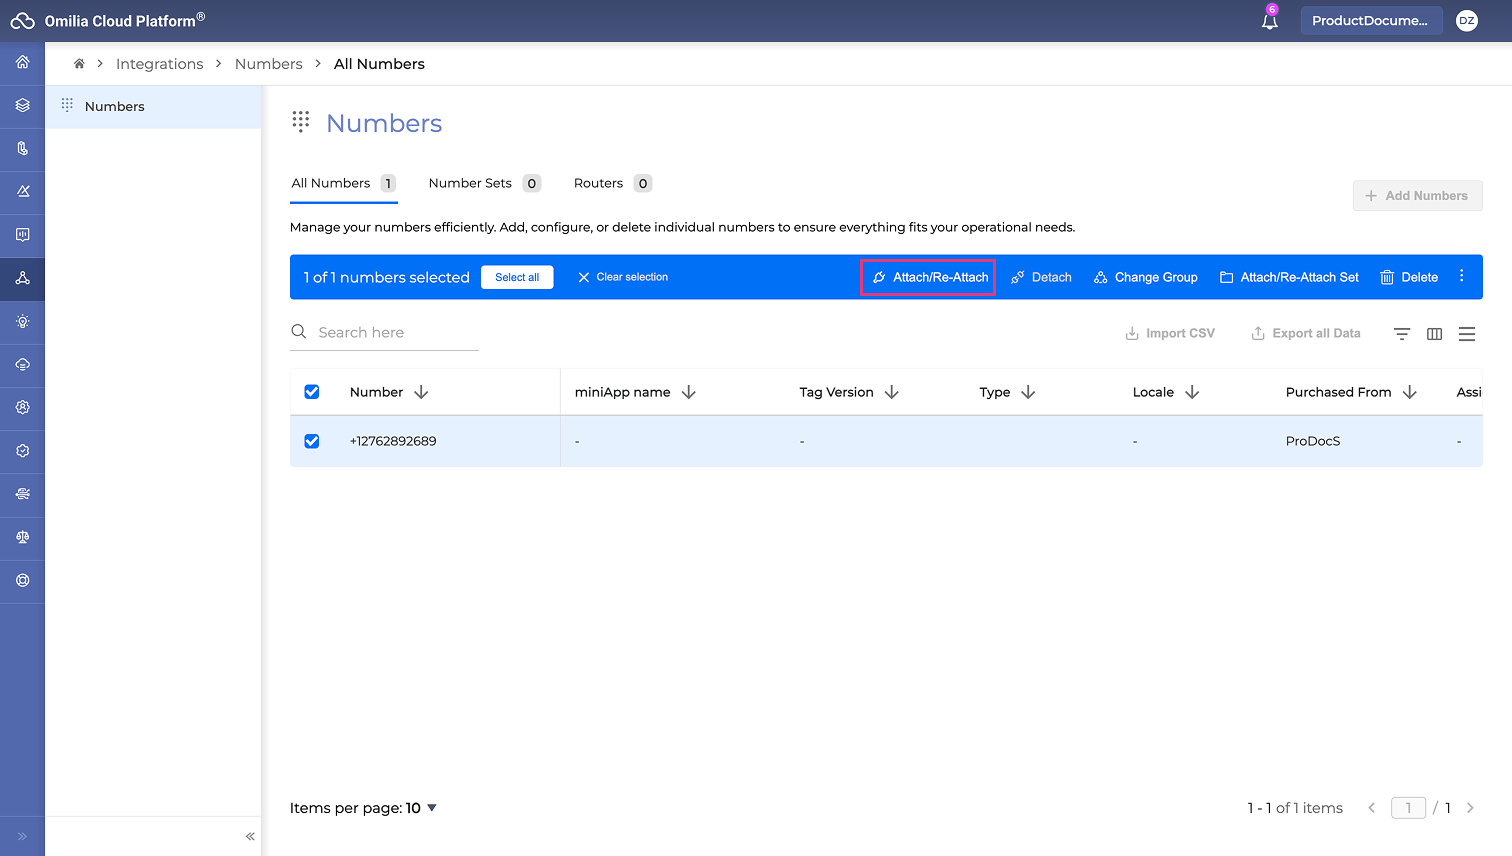The image size is (1512, 856).
Task: Click the +12762892689 number cell
Action: [393, 441]
